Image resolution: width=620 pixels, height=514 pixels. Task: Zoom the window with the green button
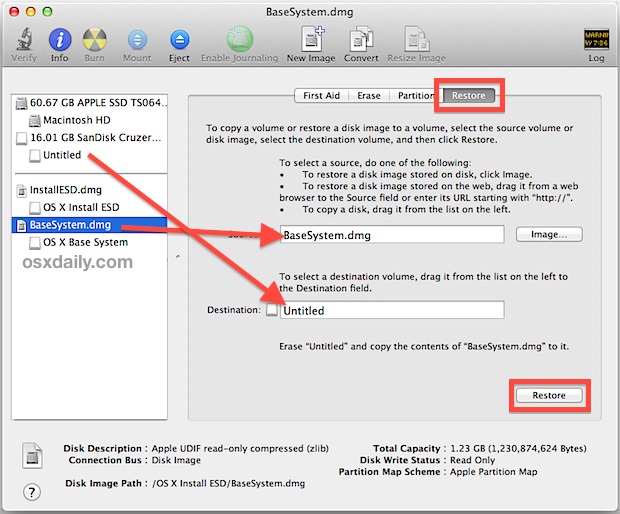pos(47,11)
